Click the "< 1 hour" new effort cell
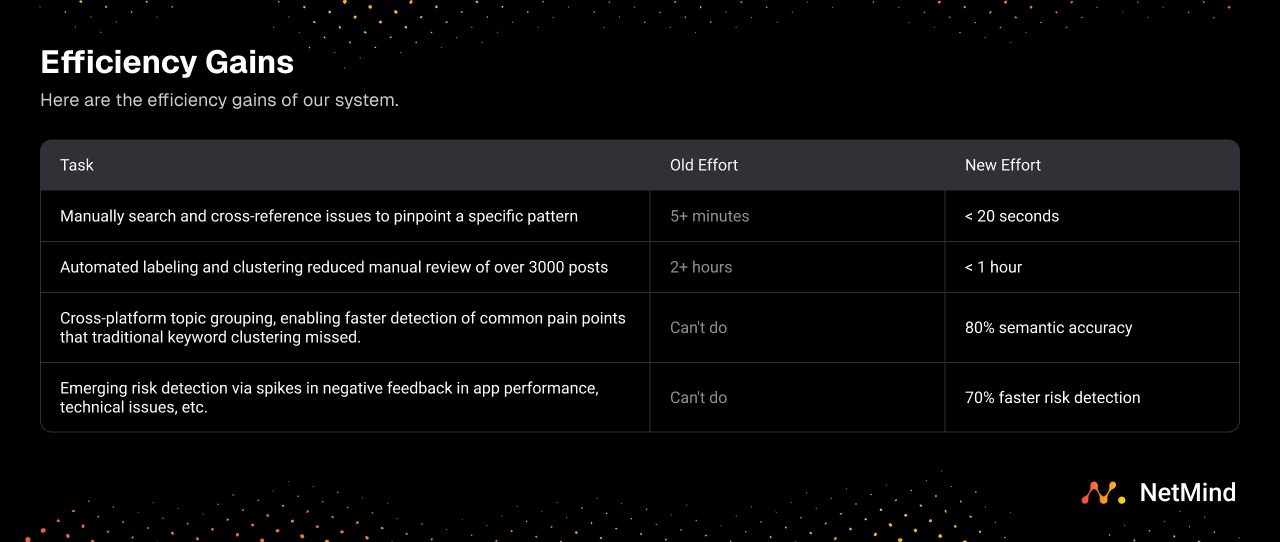The width and height of the screenshot is (1280, 542). [993, 267]
